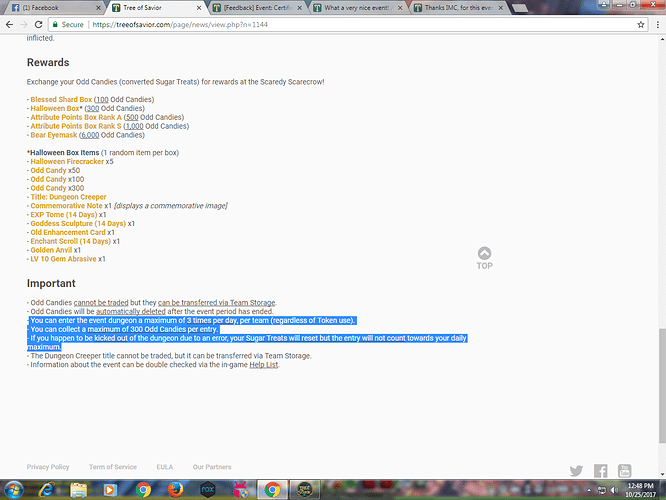
Task: Click the address bar URL field
Action: coord(300,23)
